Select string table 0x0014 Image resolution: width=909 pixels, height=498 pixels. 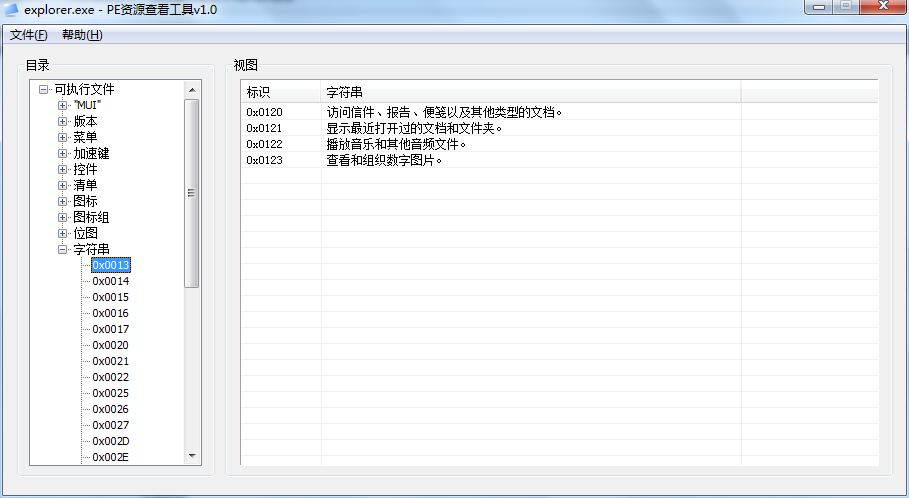[x=111, y=281]
